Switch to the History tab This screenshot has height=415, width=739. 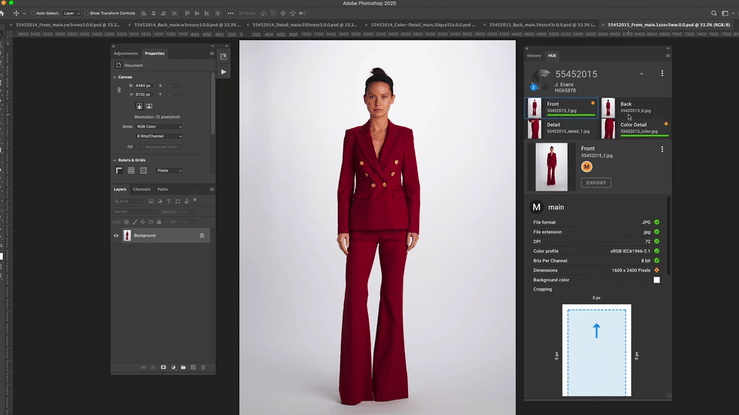[x=534, y=56]
